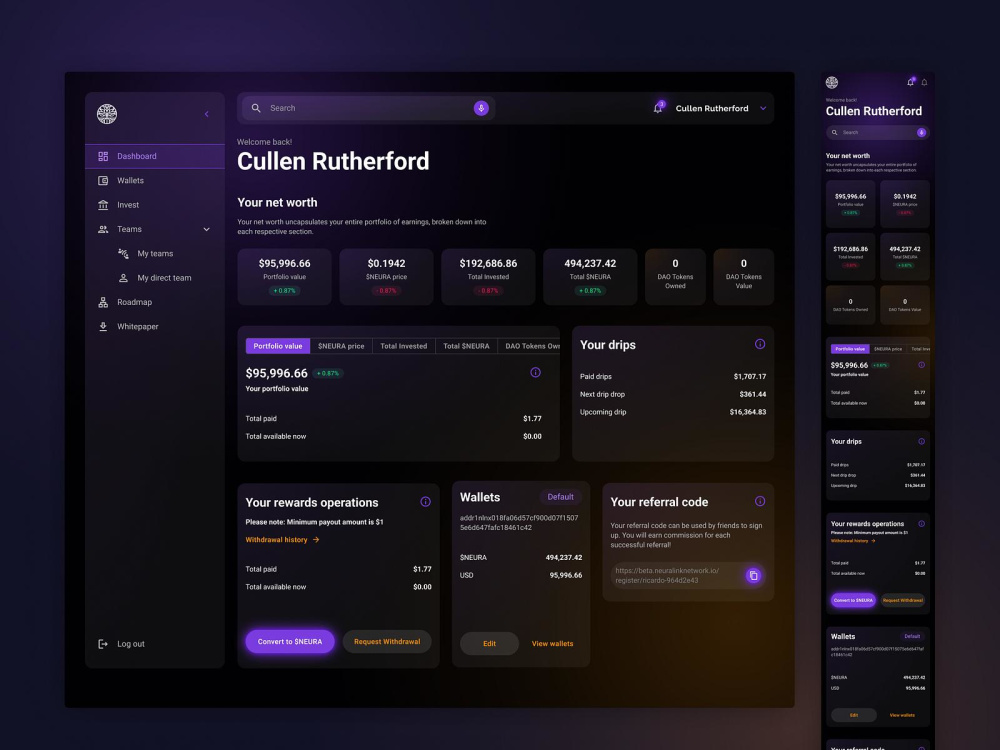This screenshot has width=1000, height=750.
Task: Click info icon beside Your drips in mobile view
Action: (x=922, y=441)
